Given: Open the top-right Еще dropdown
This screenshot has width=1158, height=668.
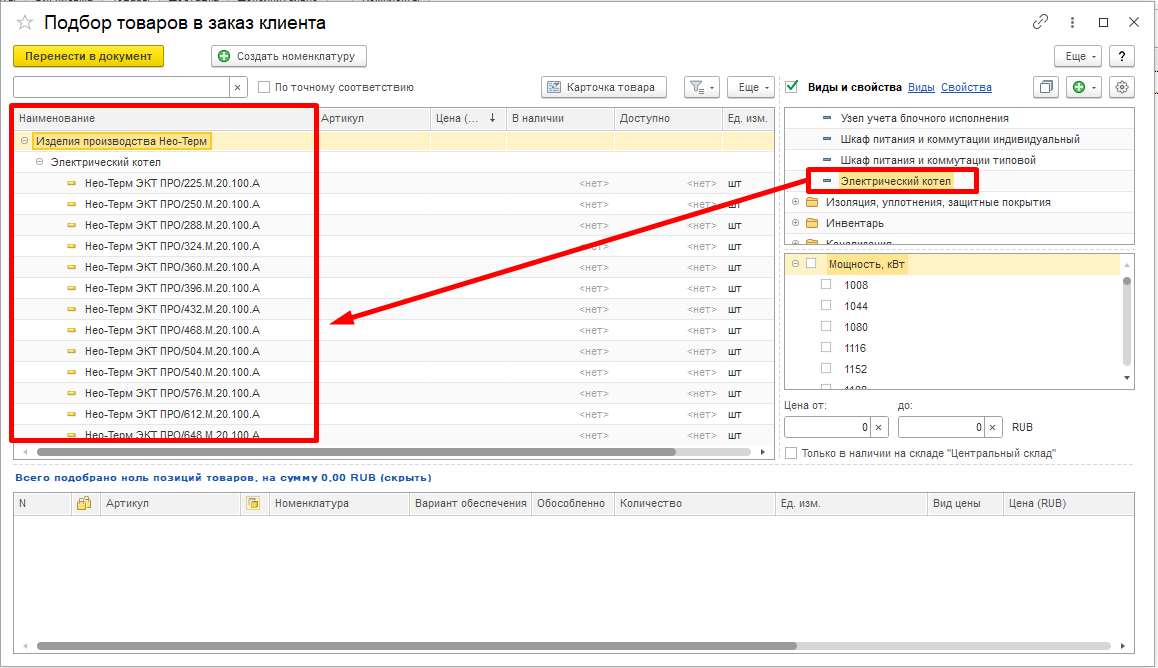Looking at the screenshot, I should [1078, 56].
